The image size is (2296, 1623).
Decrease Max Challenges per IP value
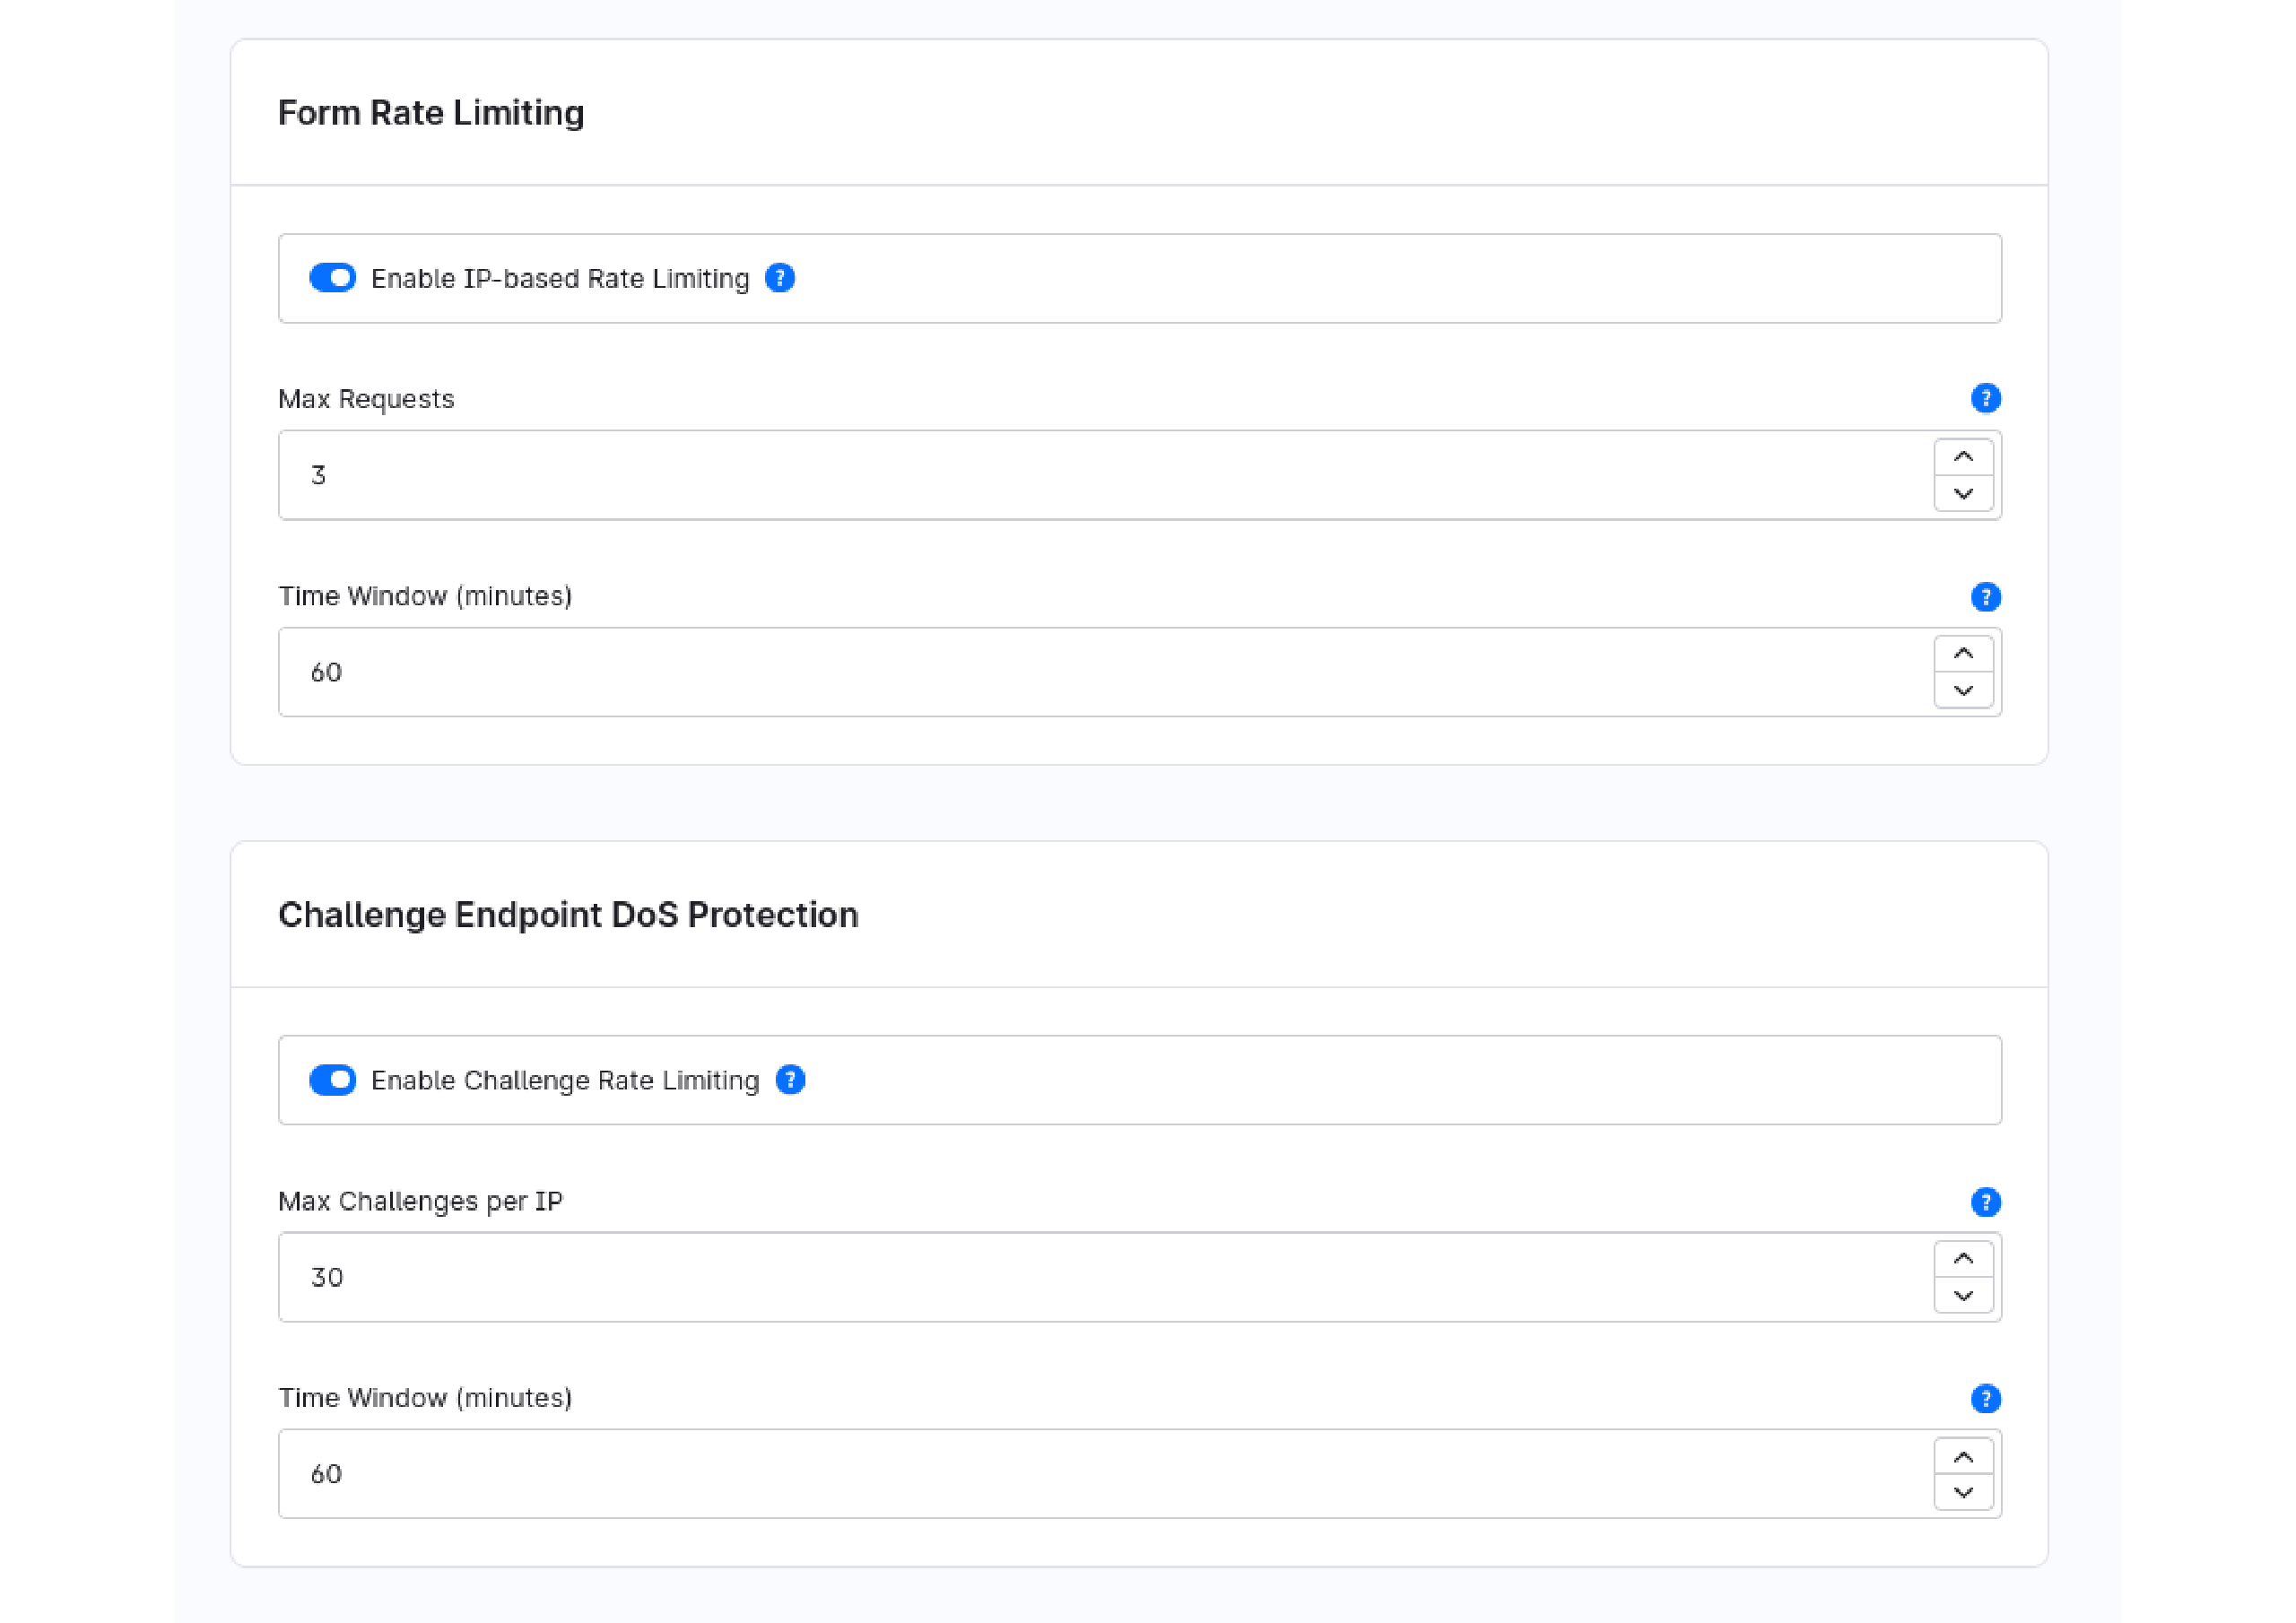click(x=1963, y=1295)
